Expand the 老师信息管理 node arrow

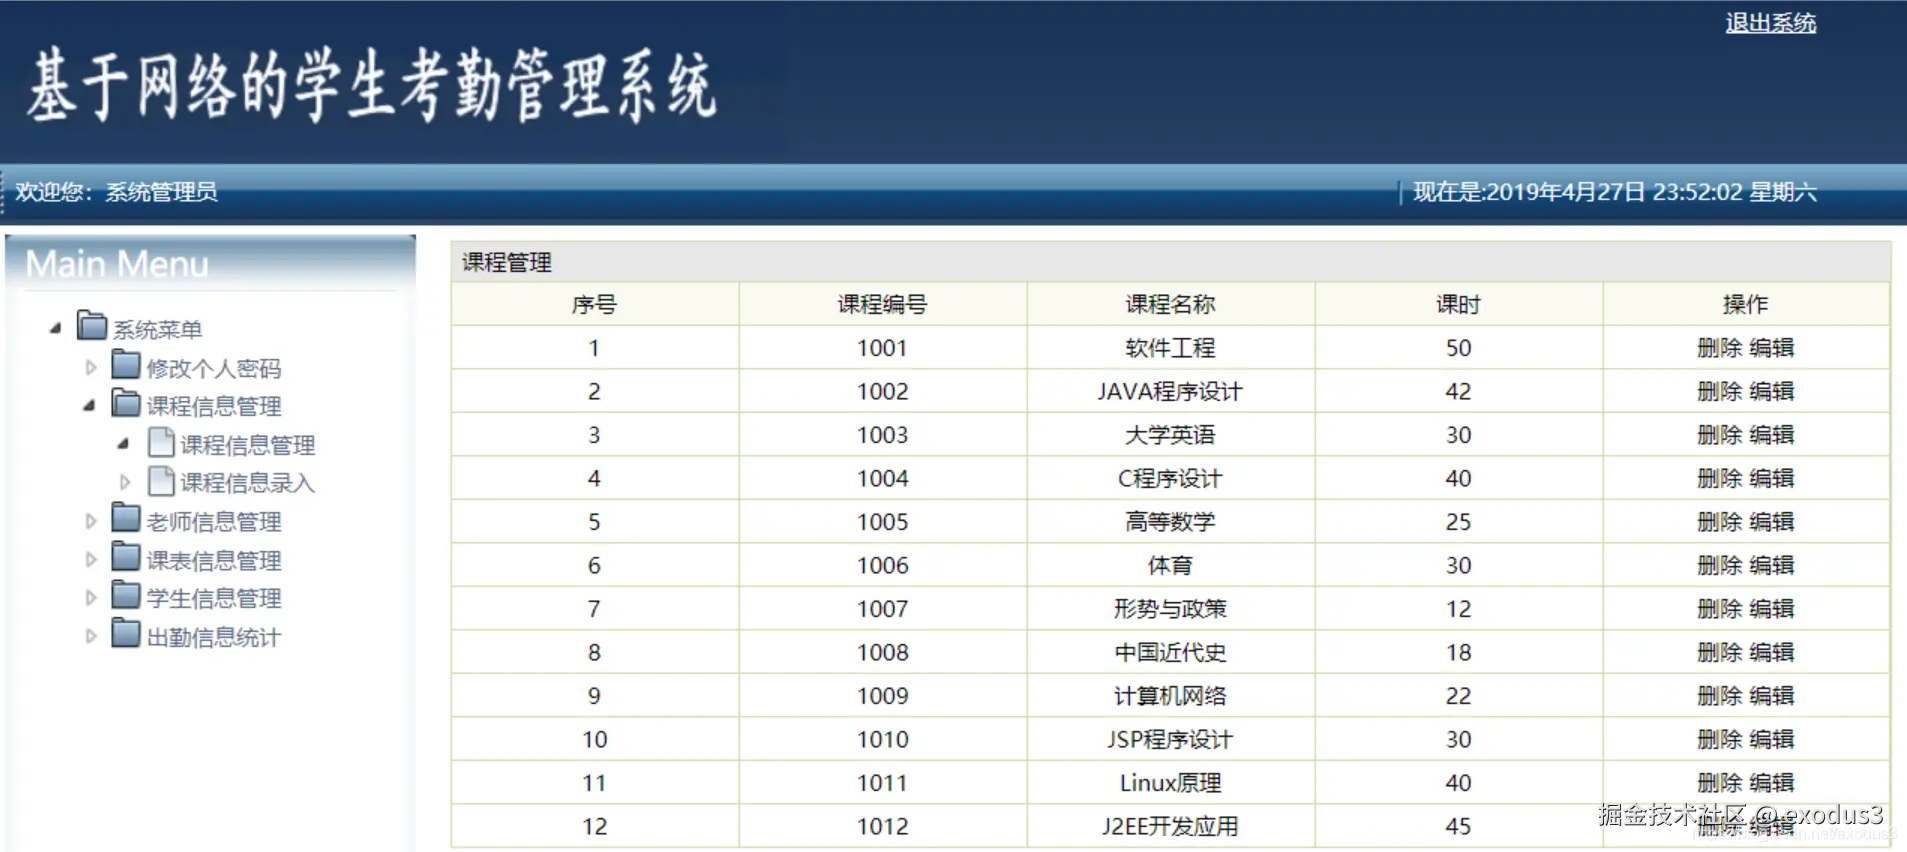[91, 521]
